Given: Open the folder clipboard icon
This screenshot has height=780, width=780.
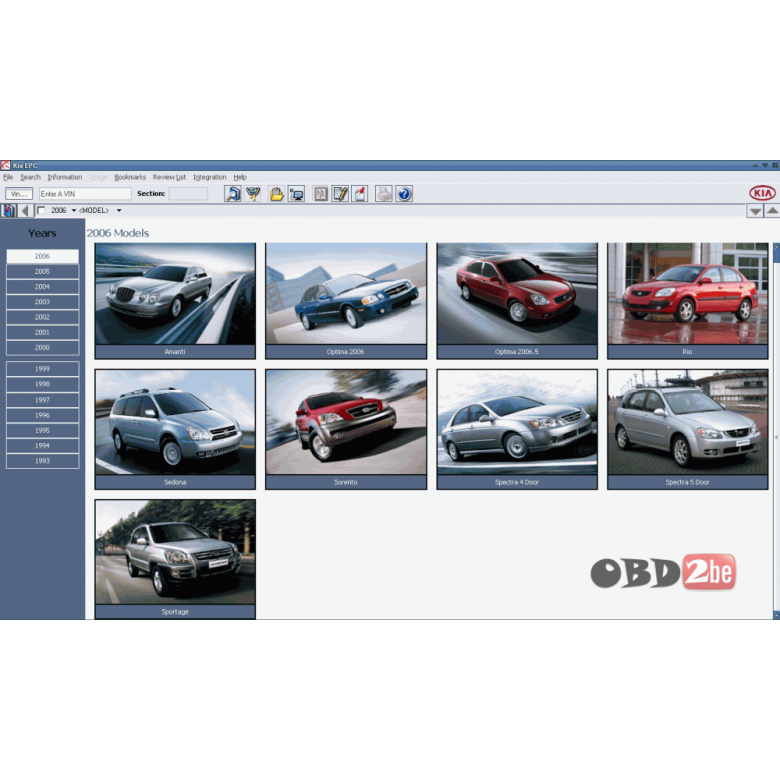Looking at the screenshot, I should click(x=277, y=194).
